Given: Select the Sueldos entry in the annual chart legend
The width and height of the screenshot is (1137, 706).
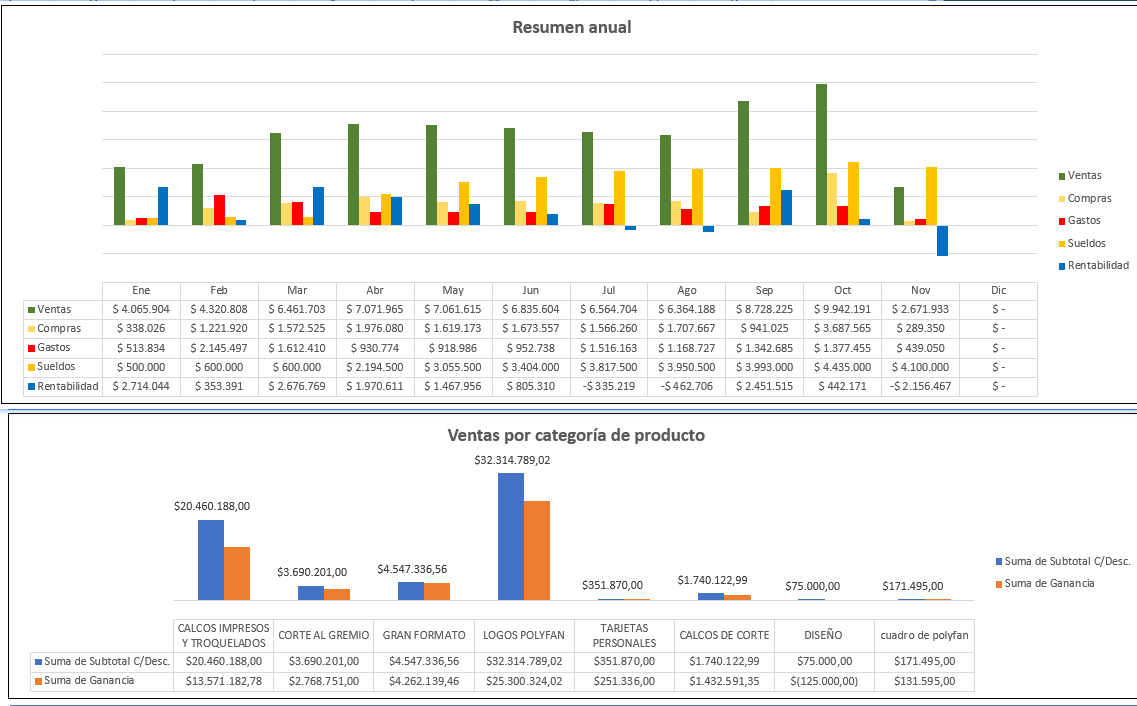Looking at the screenshot, I should pyautogui.click(x=1082, y=244).
